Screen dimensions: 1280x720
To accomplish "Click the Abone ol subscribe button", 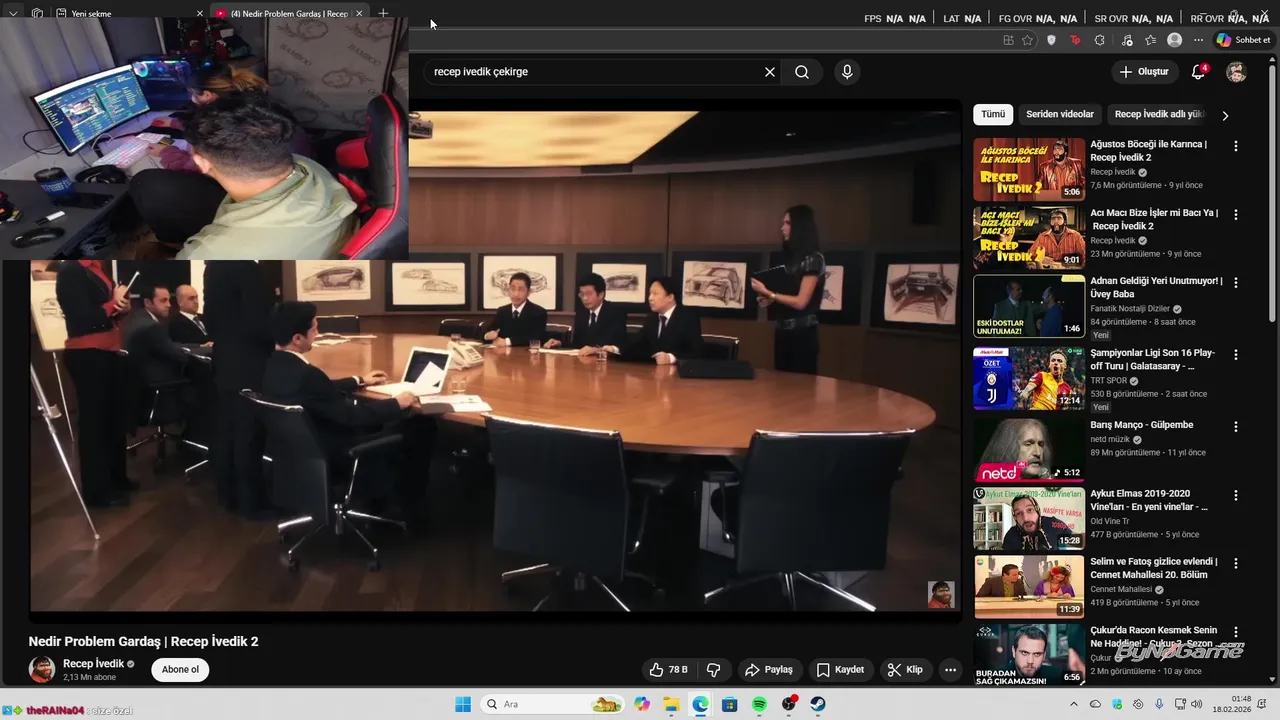I will [180, 670].
